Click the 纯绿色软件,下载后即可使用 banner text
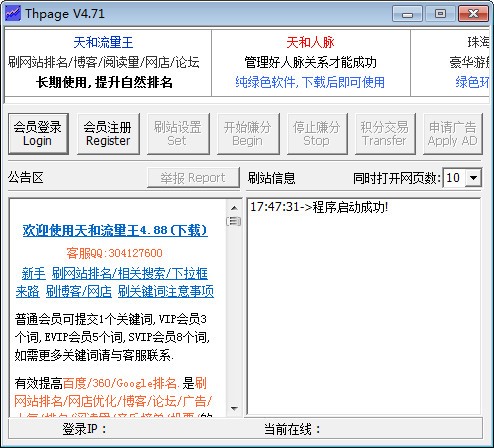This screenshot has height=448, width=494. [x=310, y=82]
